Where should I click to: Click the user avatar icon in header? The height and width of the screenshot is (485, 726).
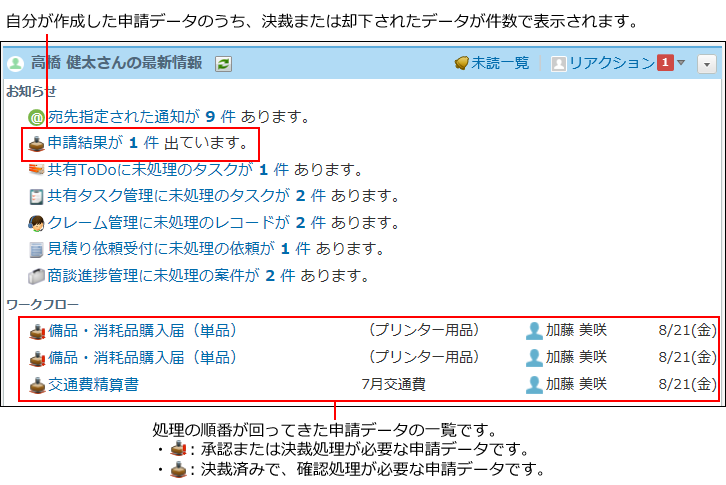(x=15, y=63)
